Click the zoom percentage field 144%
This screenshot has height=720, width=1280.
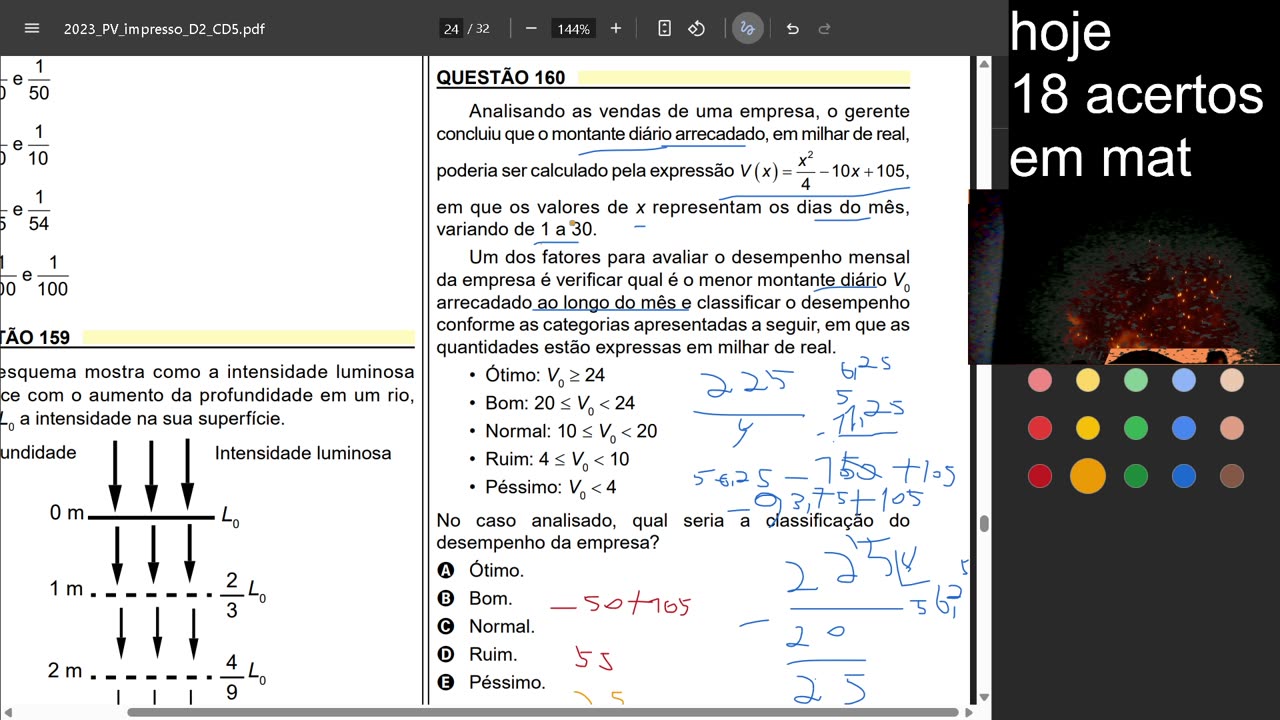click(x=574, y=29)
